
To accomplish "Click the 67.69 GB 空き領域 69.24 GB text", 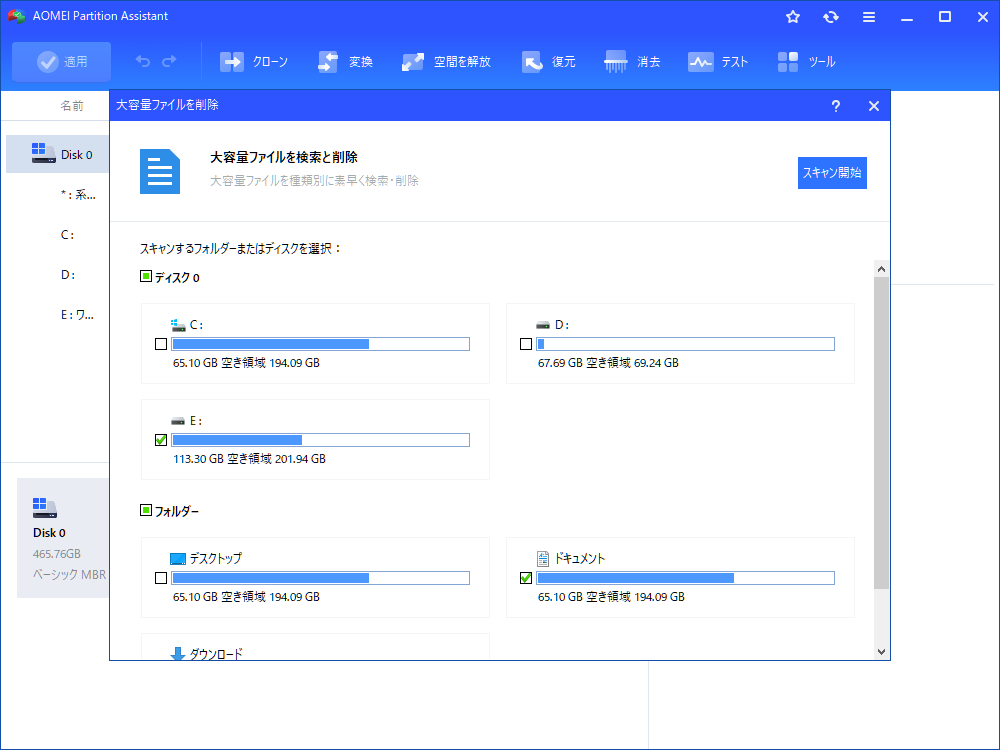I will point(608,363).
